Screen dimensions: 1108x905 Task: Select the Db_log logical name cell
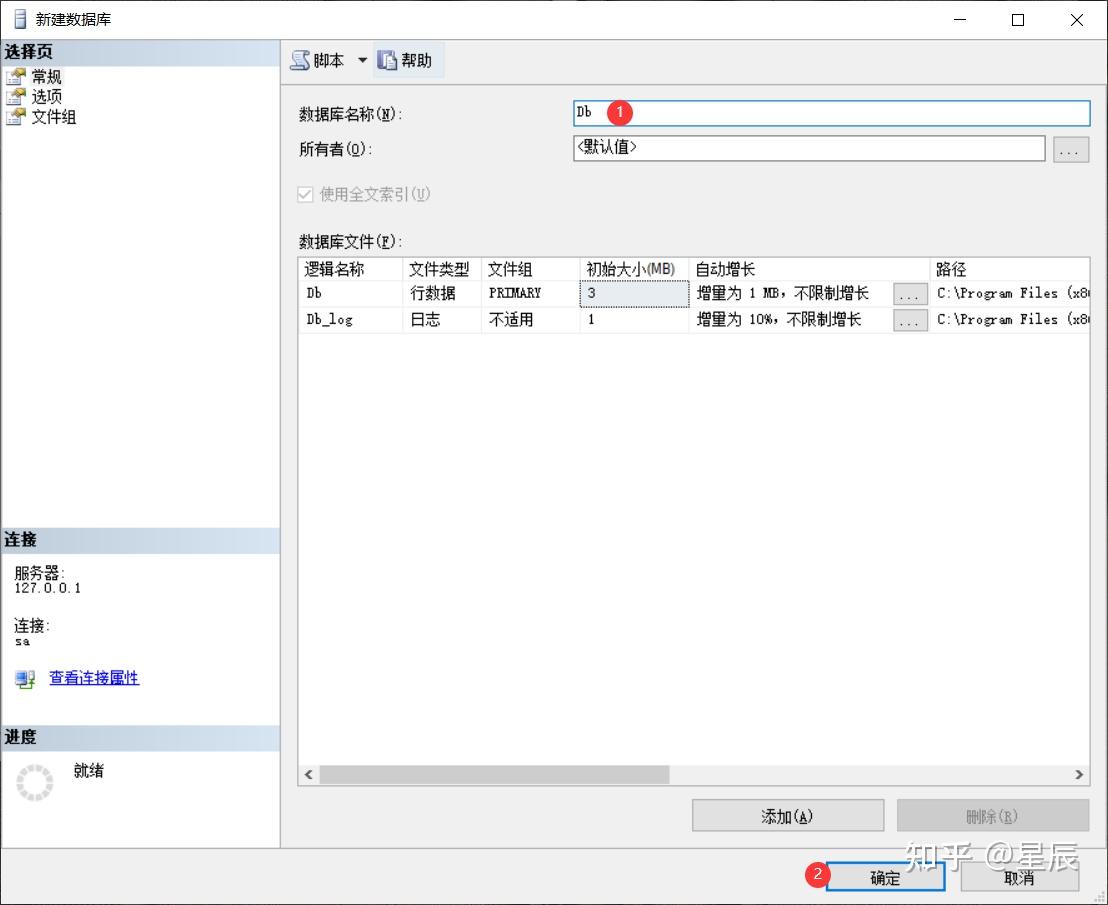click(x=350, y=319)
